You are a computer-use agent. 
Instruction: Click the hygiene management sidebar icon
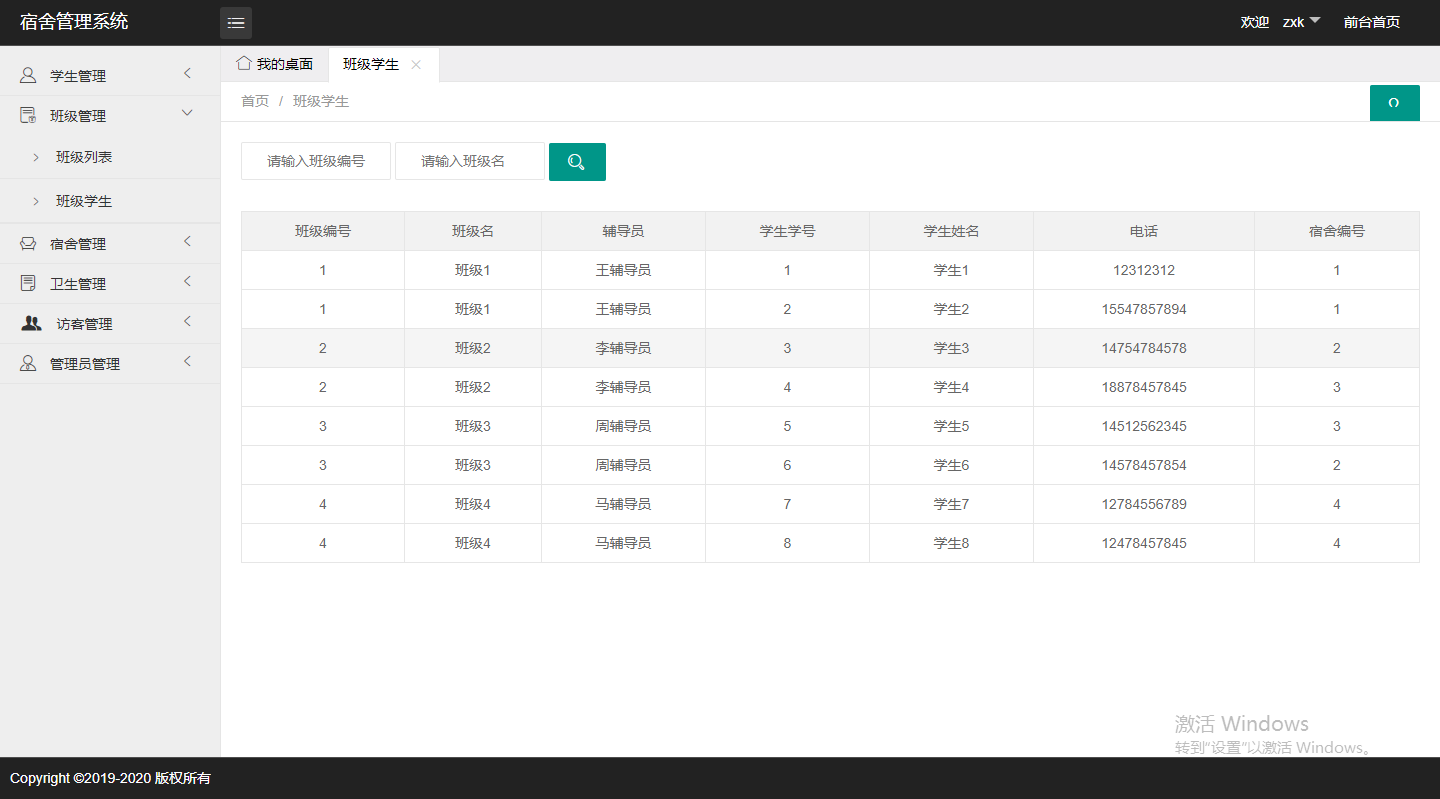(x=28, y=283)
